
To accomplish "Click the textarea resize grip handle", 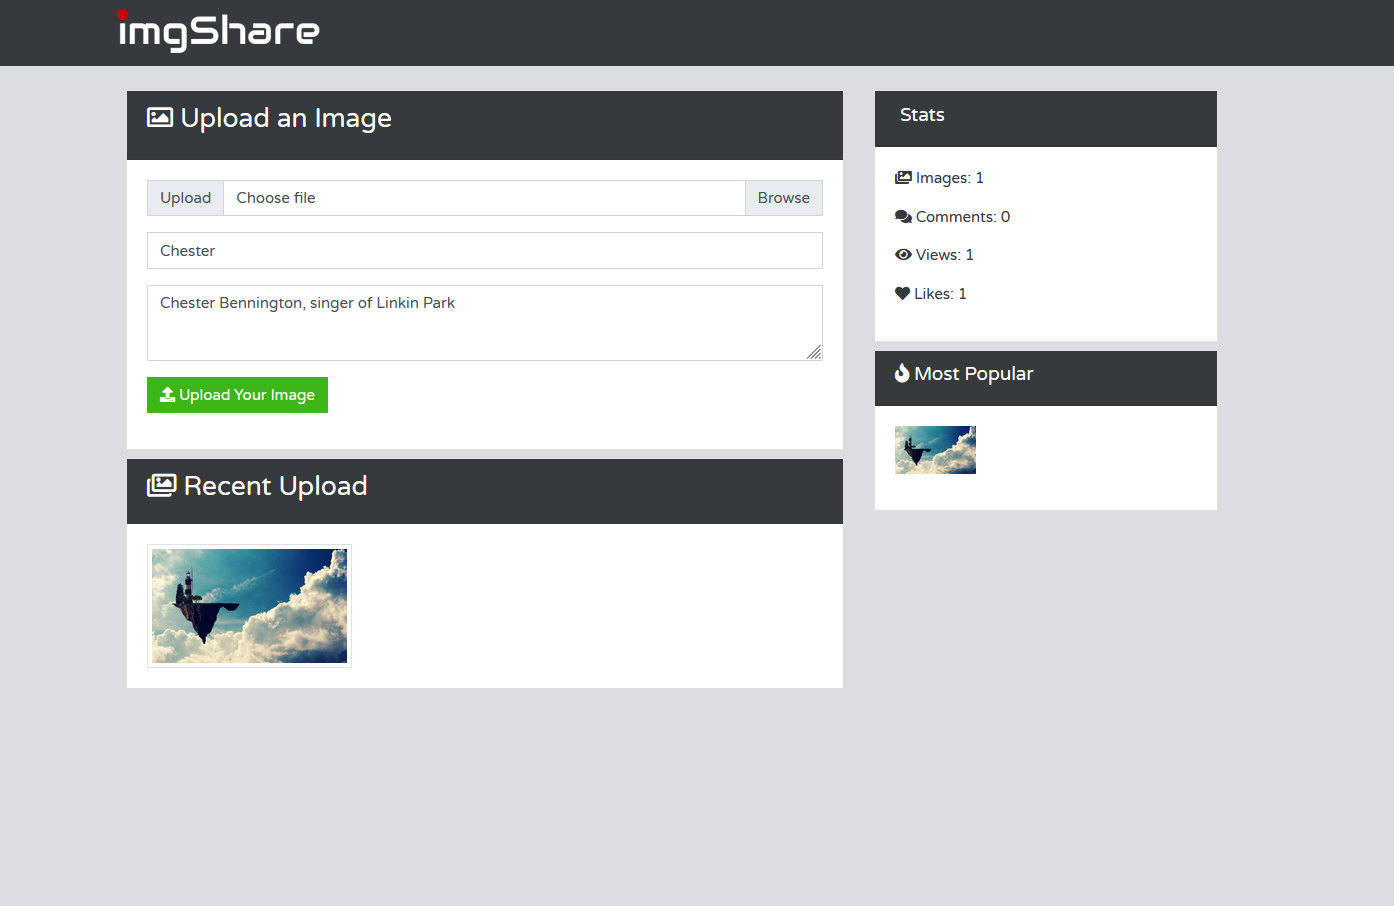I will point(814,353).
